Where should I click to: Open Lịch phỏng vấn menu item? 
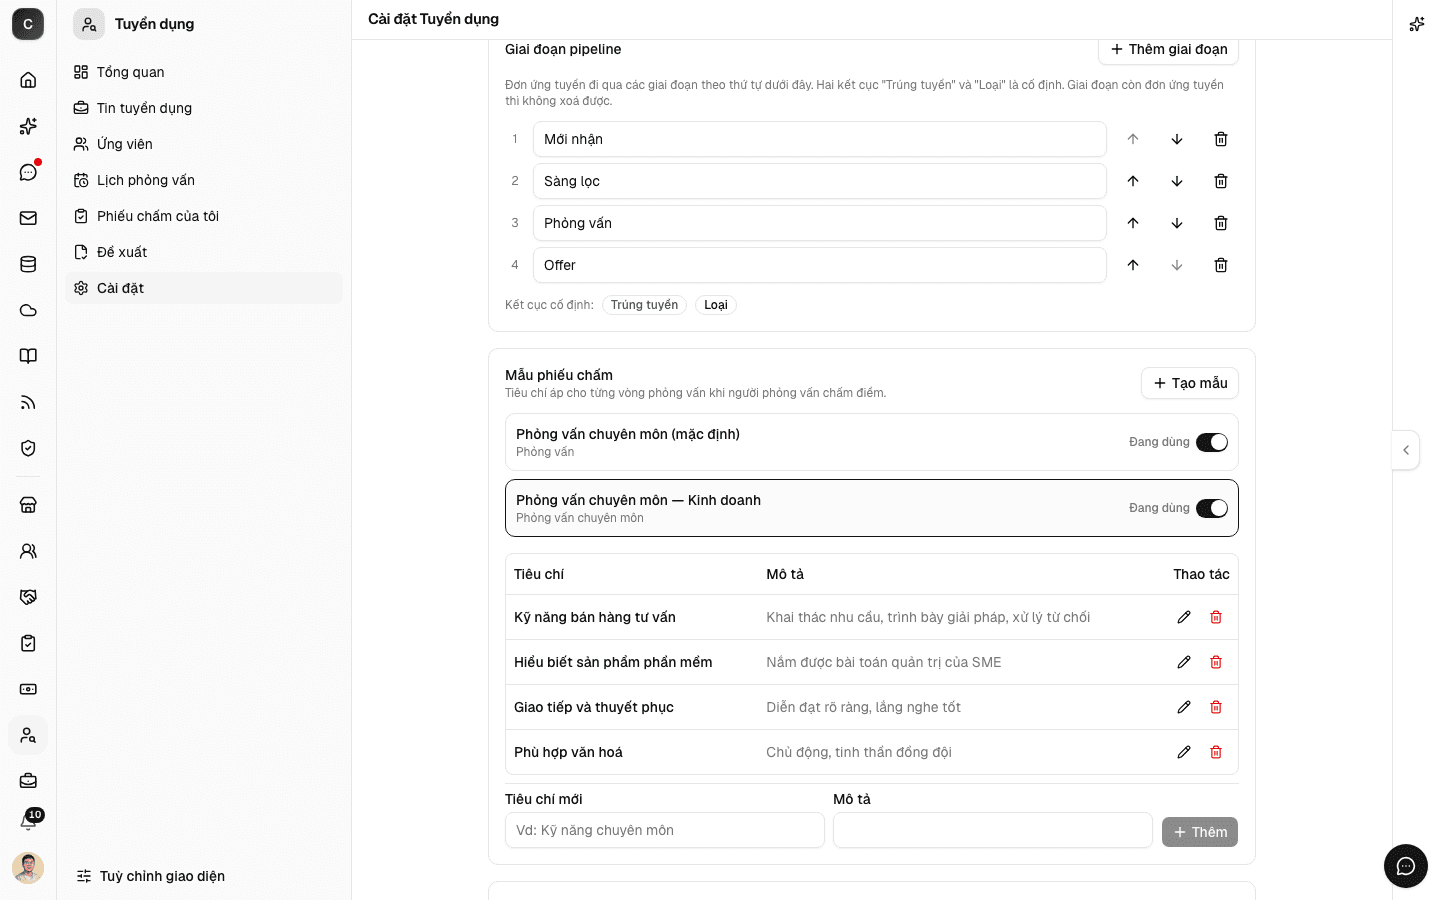pyautogui.click(x=204, y=180)
